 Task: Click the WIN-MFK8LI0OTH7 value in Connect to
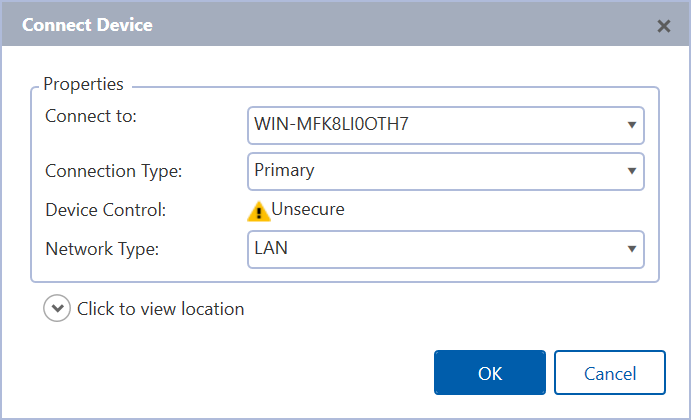(x=331, y=126)
